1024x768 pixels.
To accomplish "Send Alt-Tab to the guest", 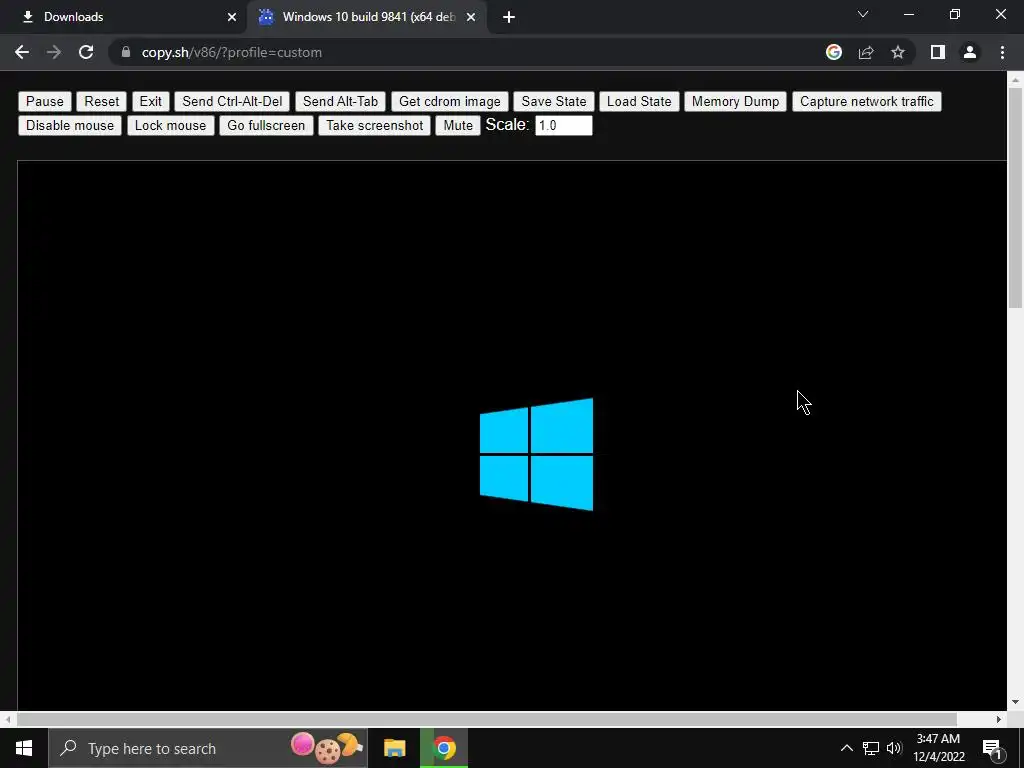I will coord(340,102).
